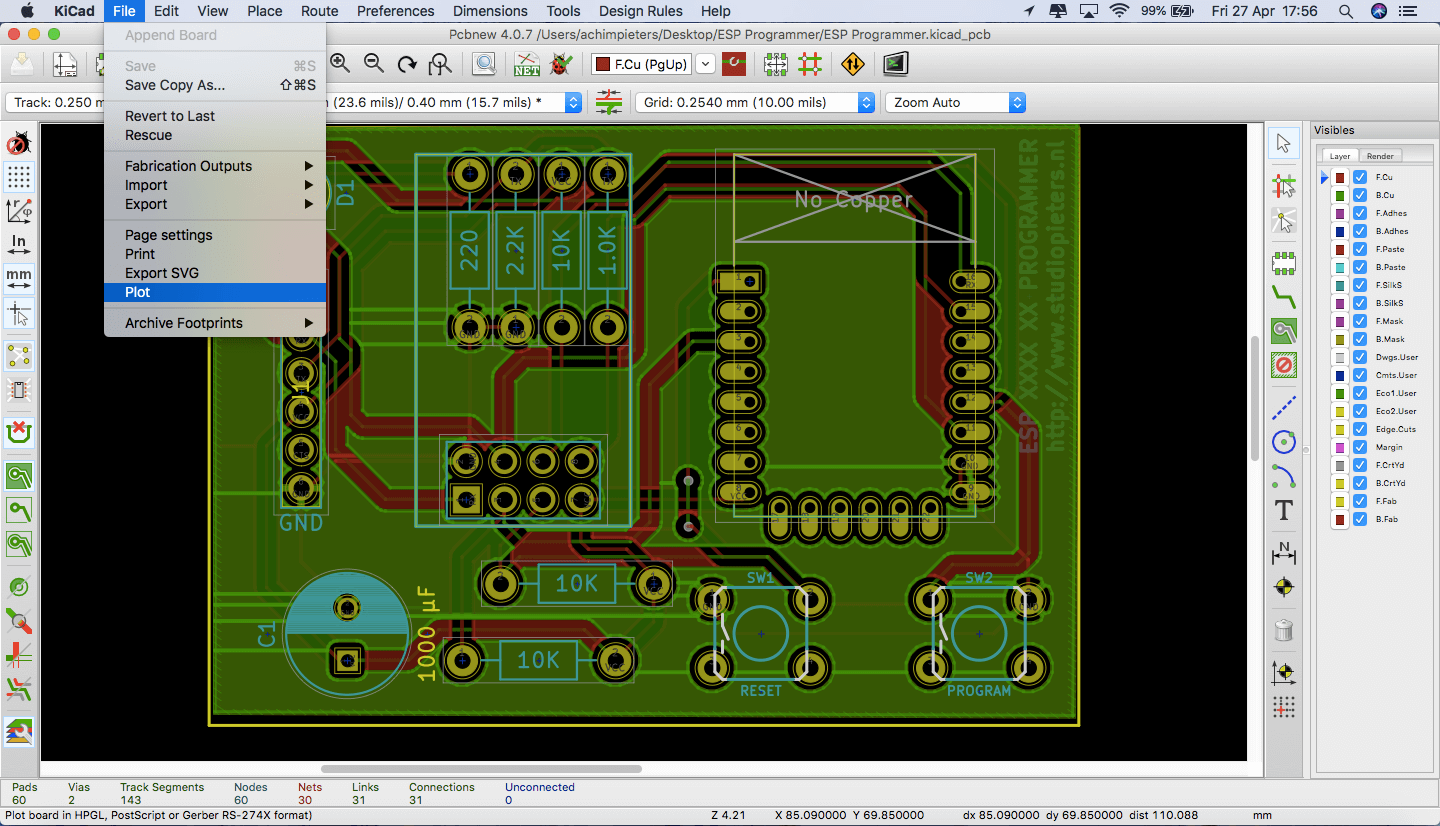Image resolution: width=1440 pixels, height=826 pixels.
Task: Select the add graphic line tool
Action: (1284, 408)
